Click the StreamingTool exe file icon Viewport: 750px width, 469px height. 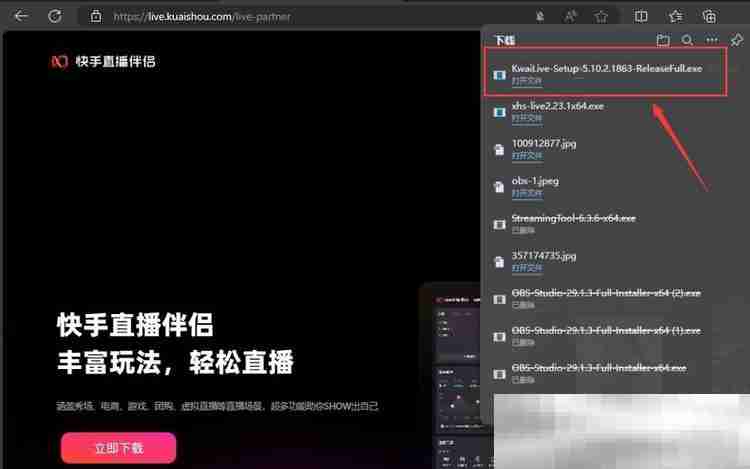499,224
